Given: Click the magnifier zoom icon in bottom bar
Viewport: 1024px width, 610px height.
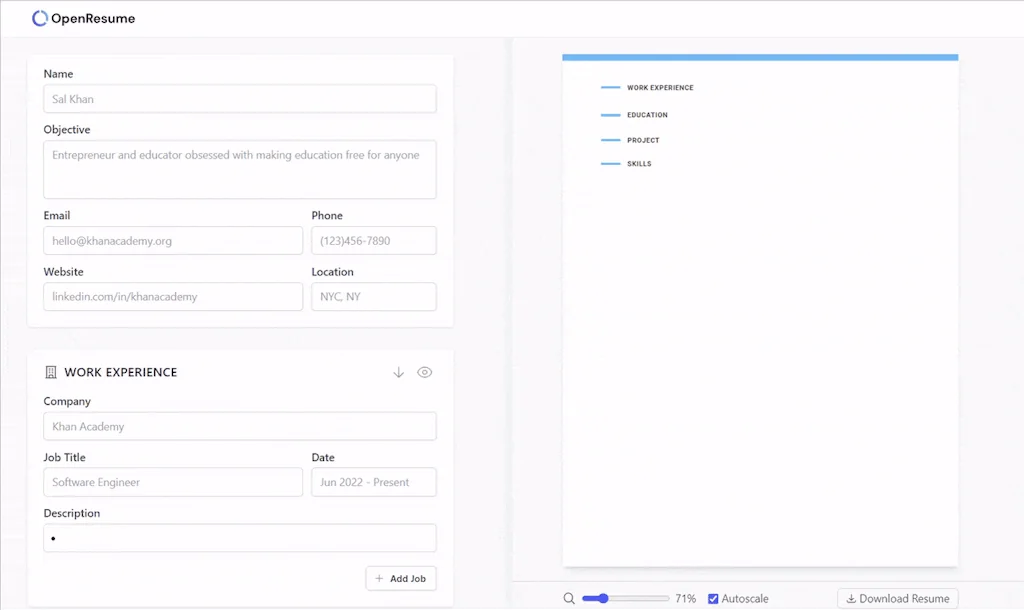Looking at the screenshot, I should click(569, 598).
